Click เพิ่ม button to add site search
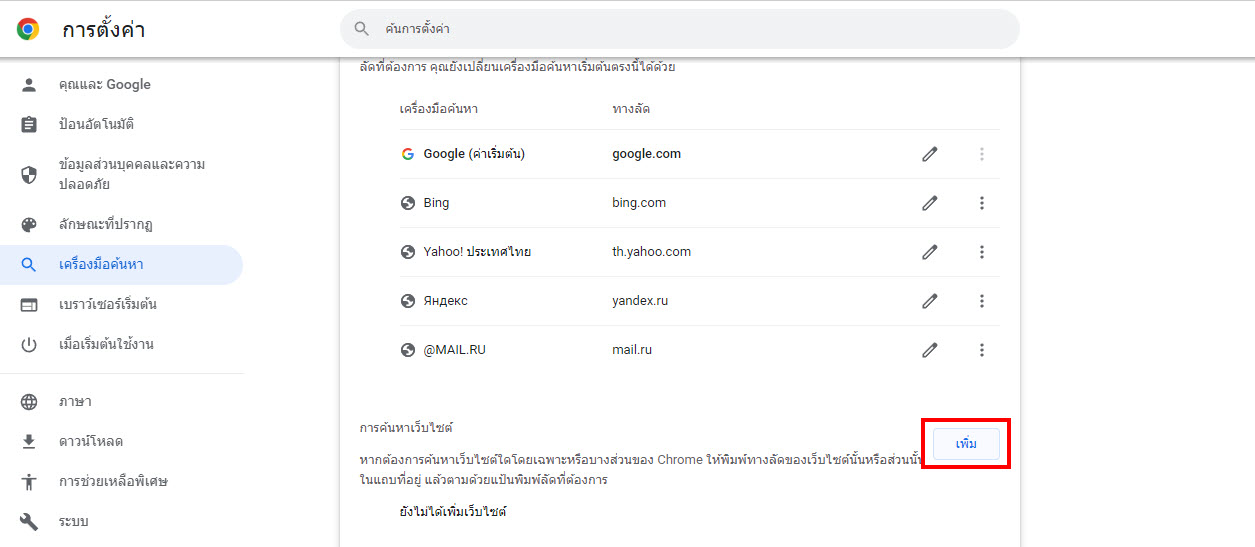Image resolution: width=1255 pixels, height=547 pixels. [966, 443]
